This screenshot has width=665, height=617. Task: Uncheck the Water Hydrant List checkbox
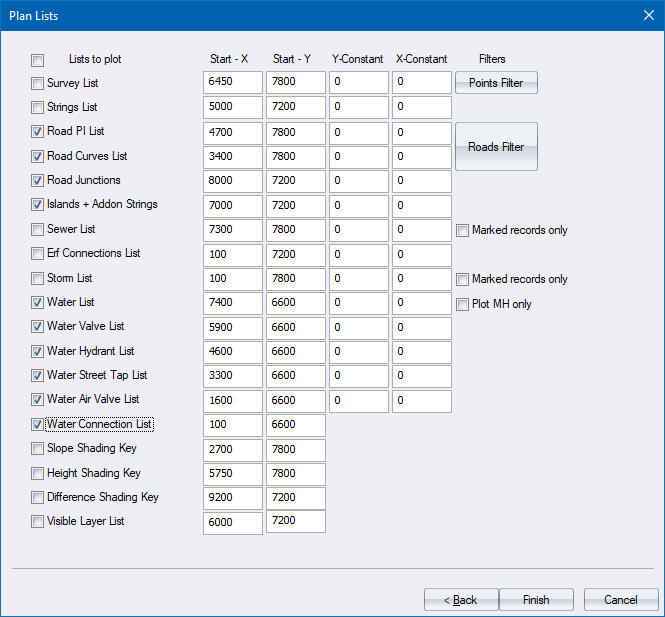[x=38, y=351]
